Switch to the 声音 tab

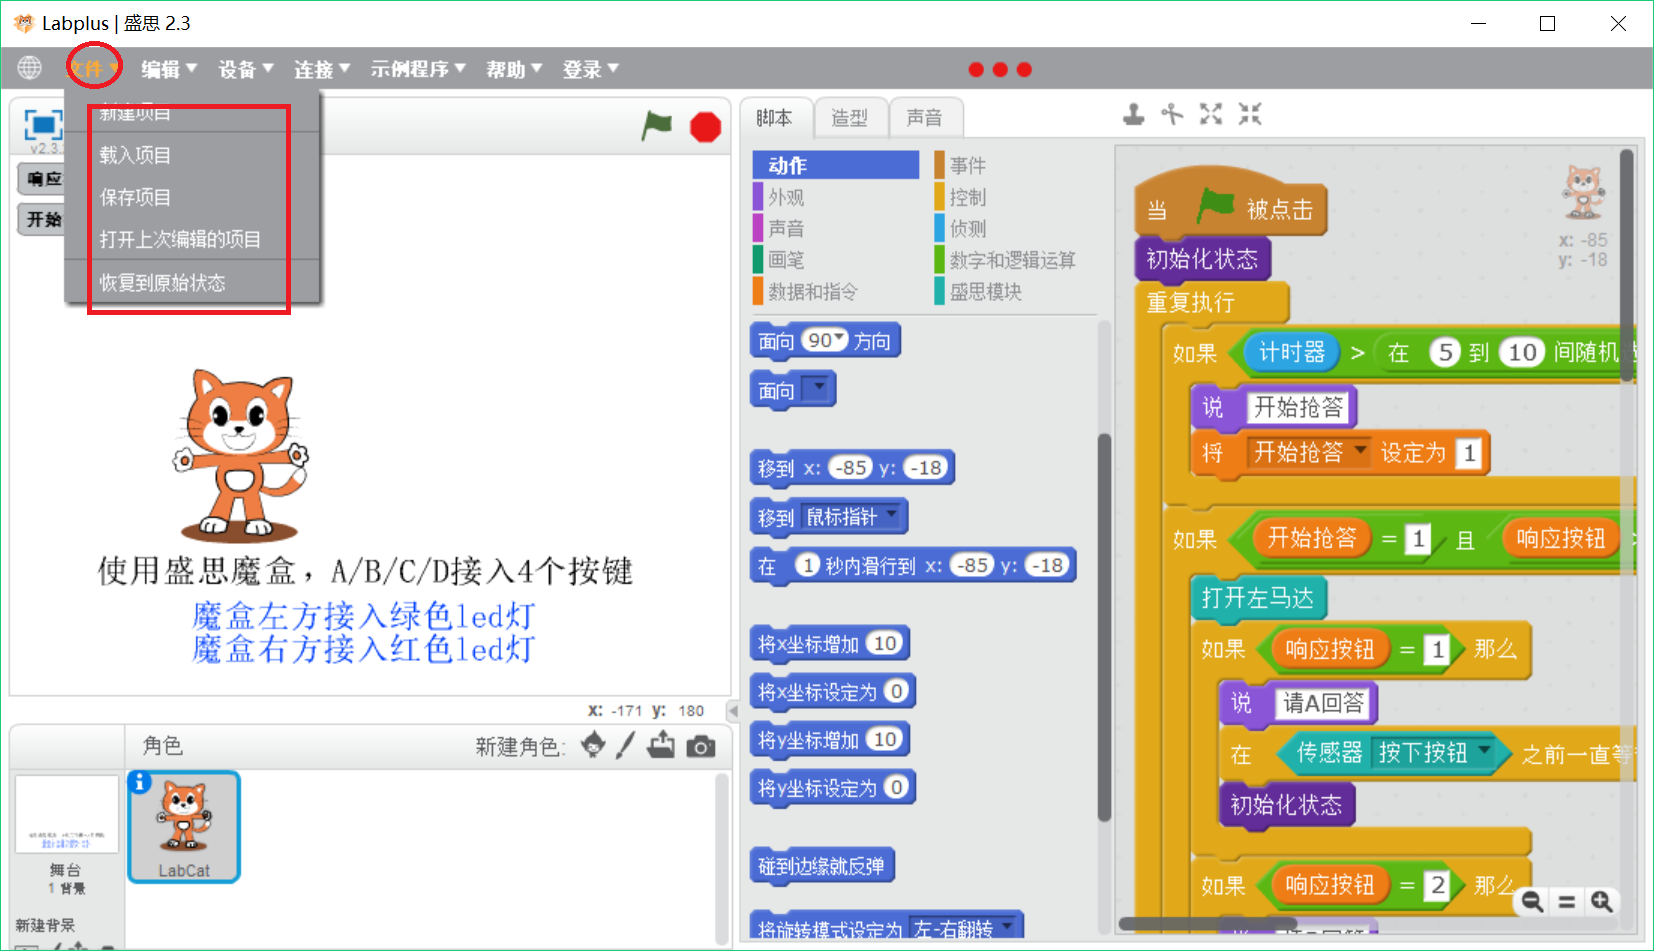(x=925, y=118)
